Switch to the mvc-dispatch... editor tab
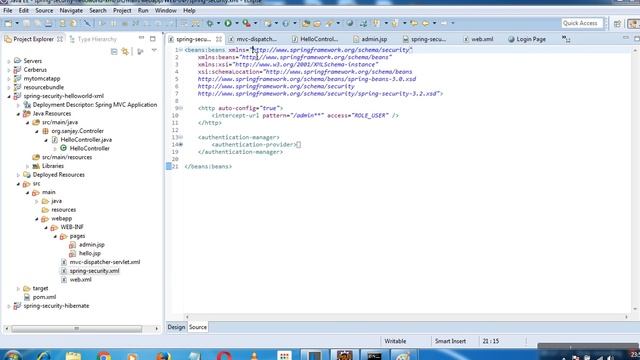Screen dimensions: 640x360 coord(253,39)
